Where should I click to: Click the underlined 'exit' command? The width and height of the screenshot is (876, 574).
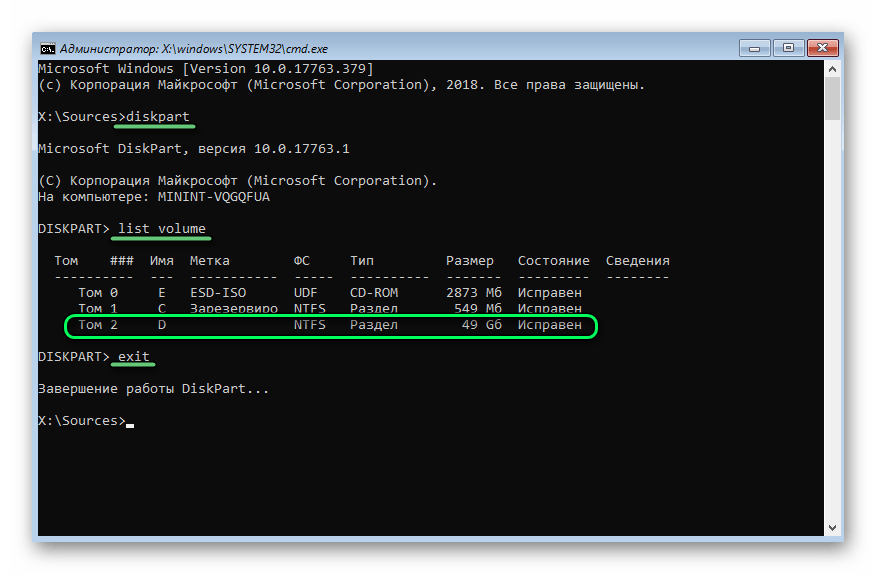pos(134,357)
